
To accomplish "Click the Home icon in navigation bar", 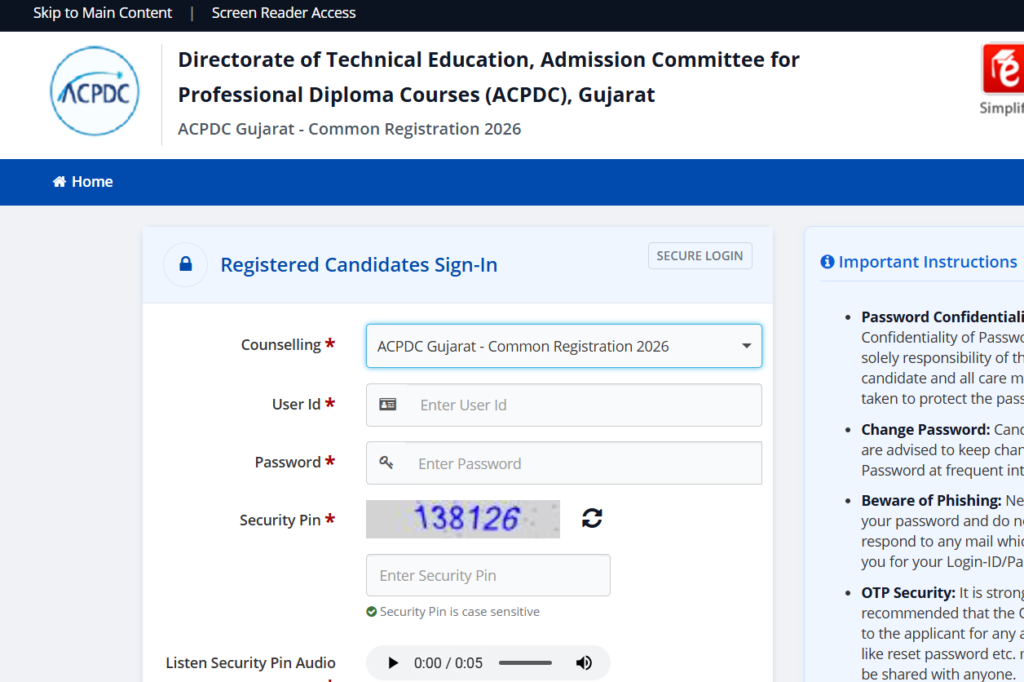I will point(59,182).
